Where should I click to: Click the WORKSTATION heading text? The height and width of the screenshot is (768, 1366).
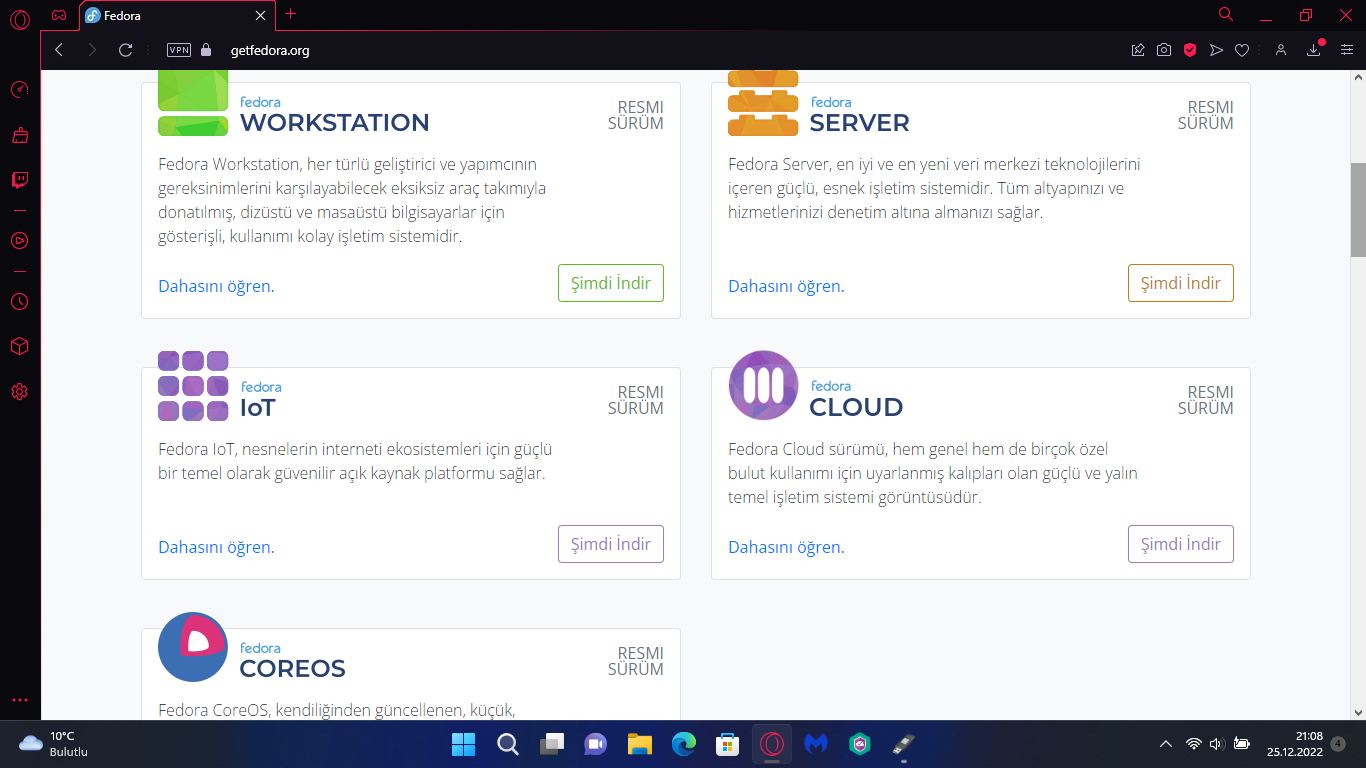(334, 123)
